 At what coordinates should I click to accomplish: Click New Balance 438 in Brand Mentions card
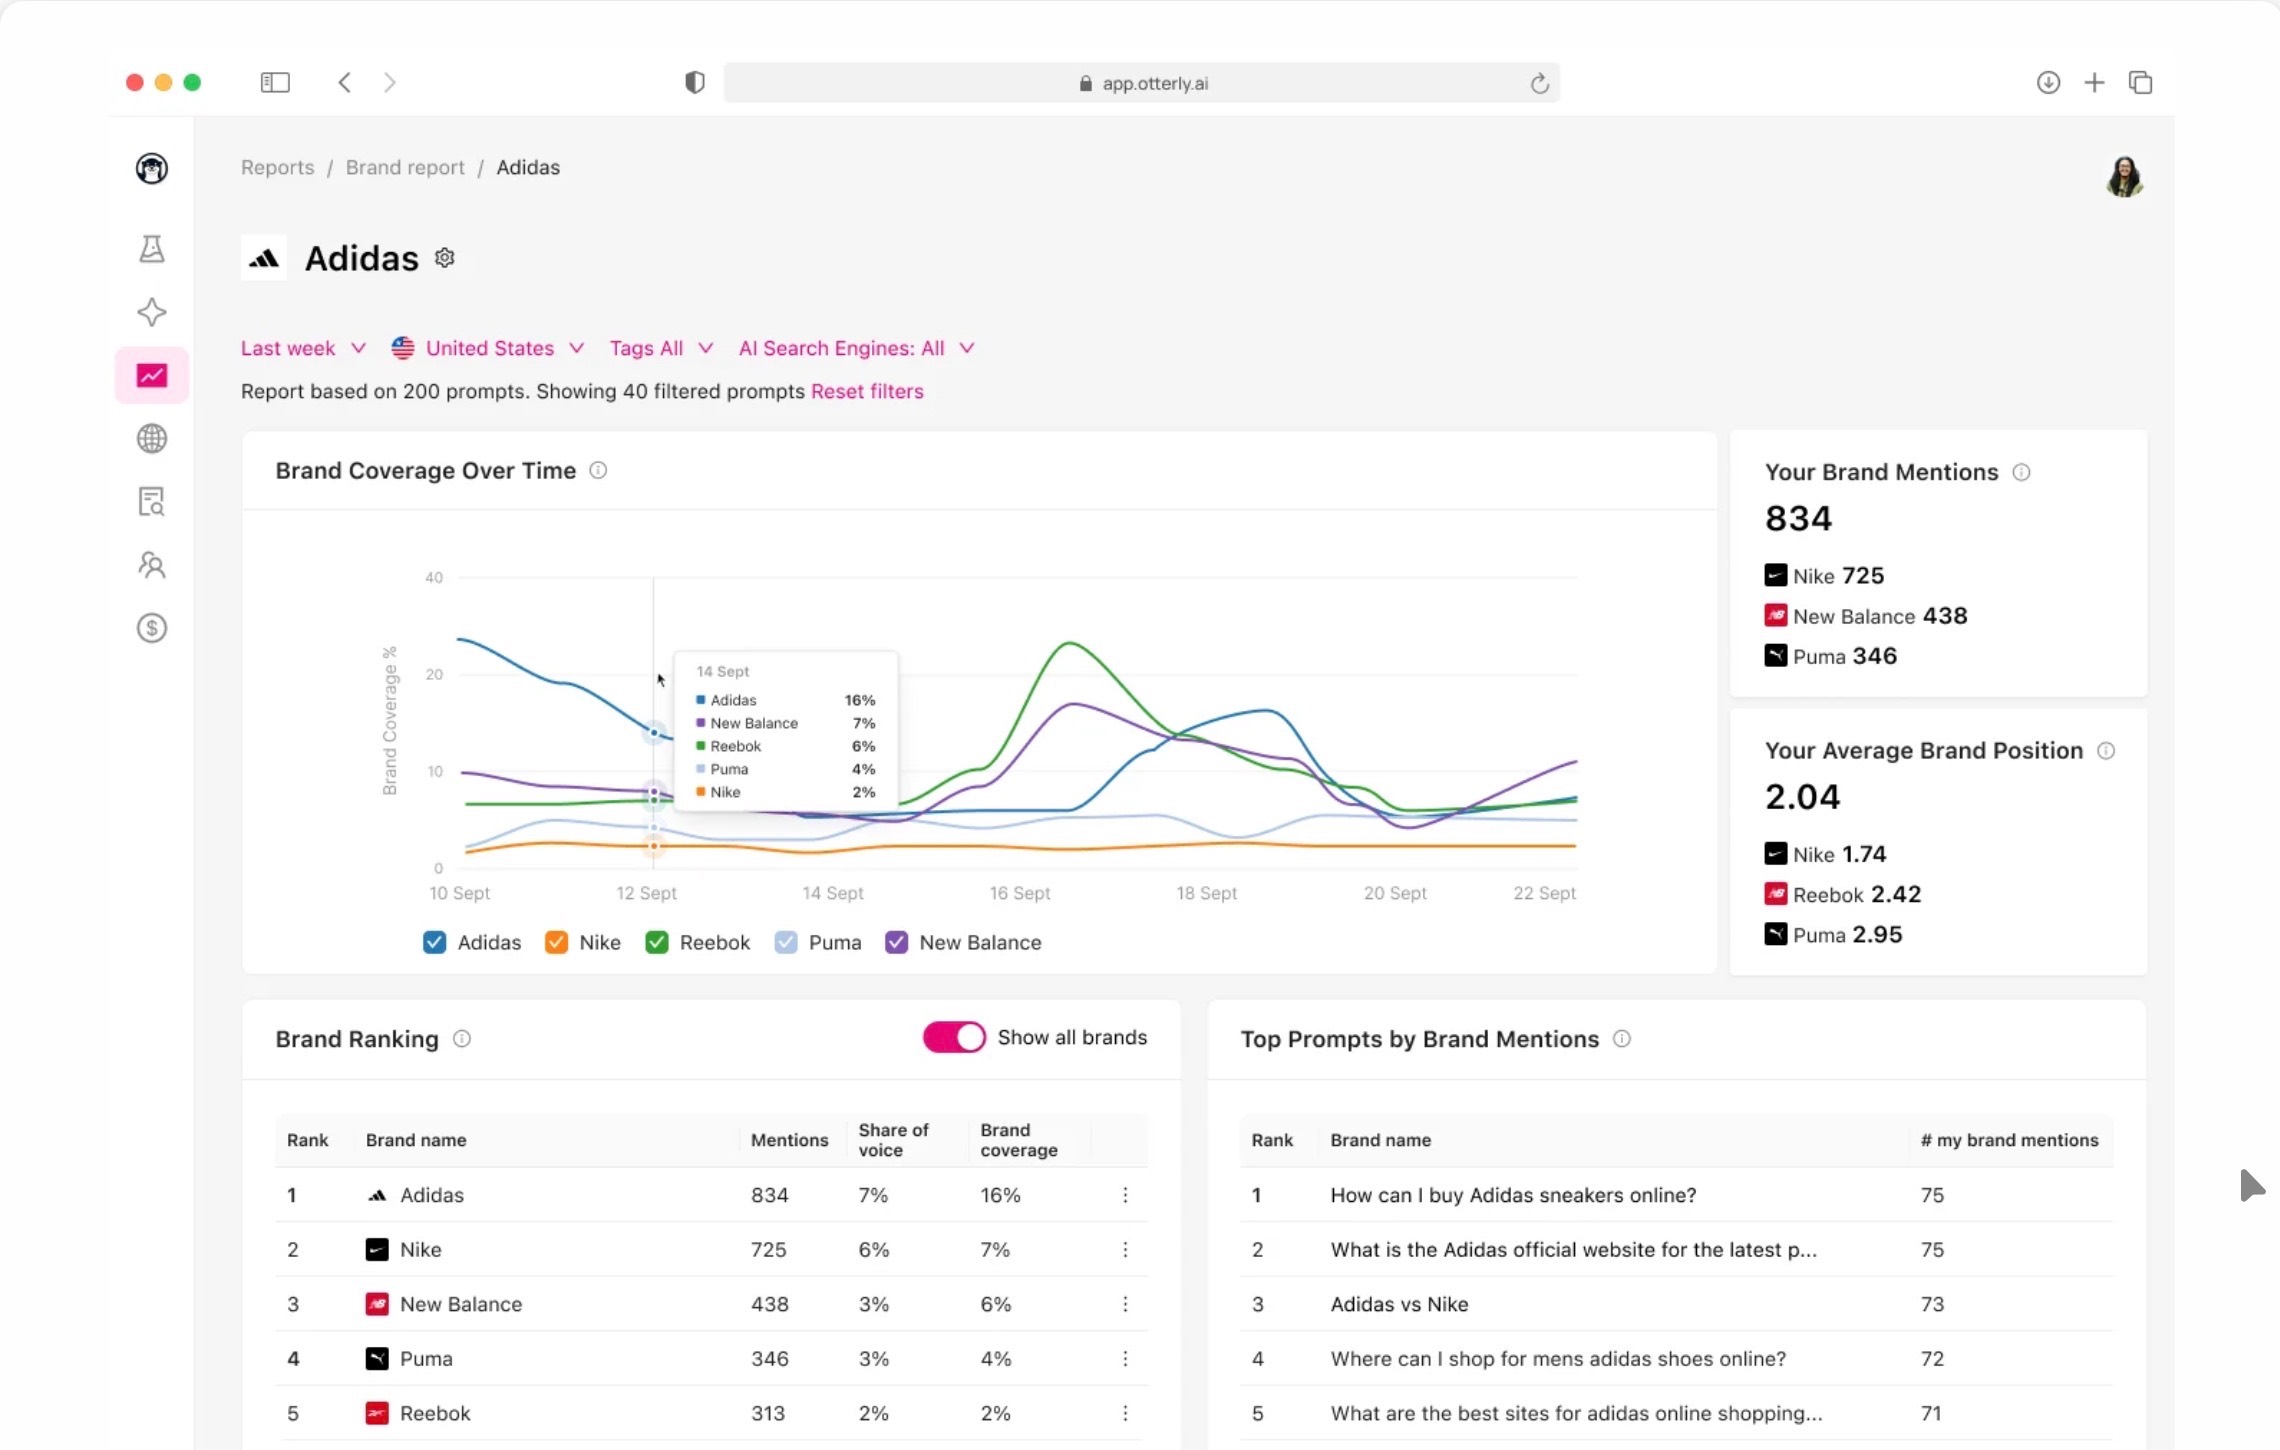click(1866, 616)
